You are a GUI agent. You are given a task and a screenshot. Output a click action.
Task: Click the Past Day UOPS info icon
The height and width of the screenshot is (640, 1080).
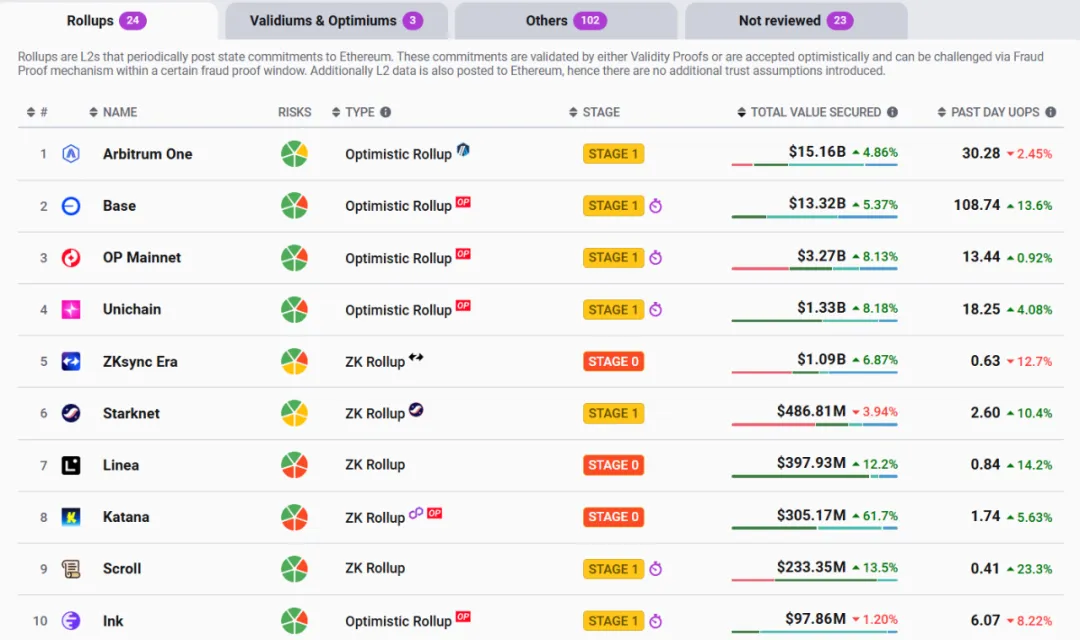1050,113
